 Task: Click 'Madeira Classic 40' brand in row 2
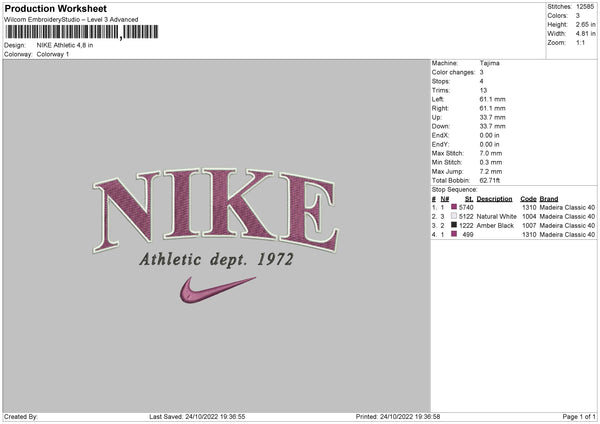(567, 216)
